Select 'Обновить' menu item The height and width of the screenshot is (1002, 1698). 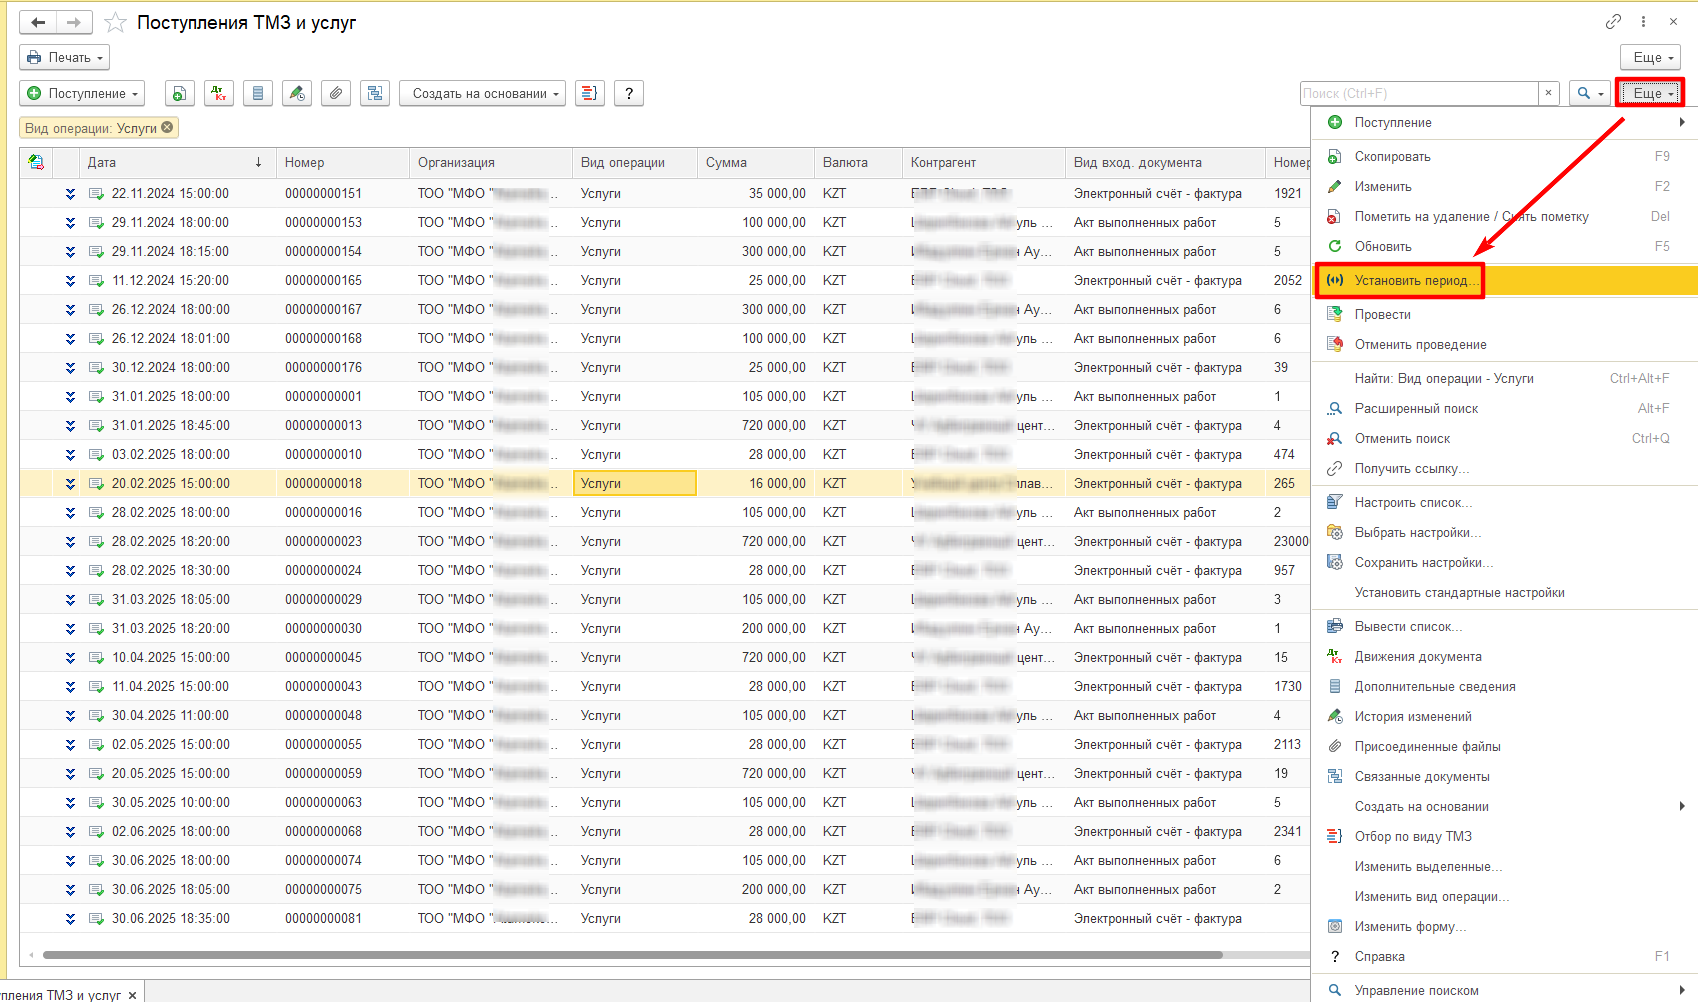coord(1504,246)
